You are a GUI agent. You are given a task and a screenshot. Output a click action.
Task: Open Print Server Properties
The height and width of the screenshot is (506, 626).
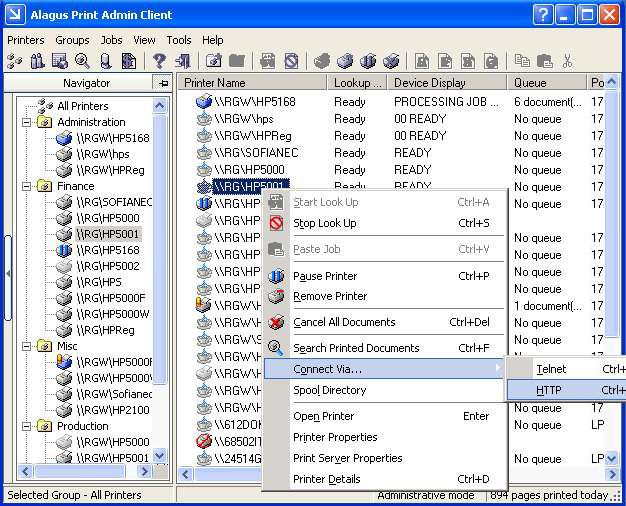tap(383, 458)
